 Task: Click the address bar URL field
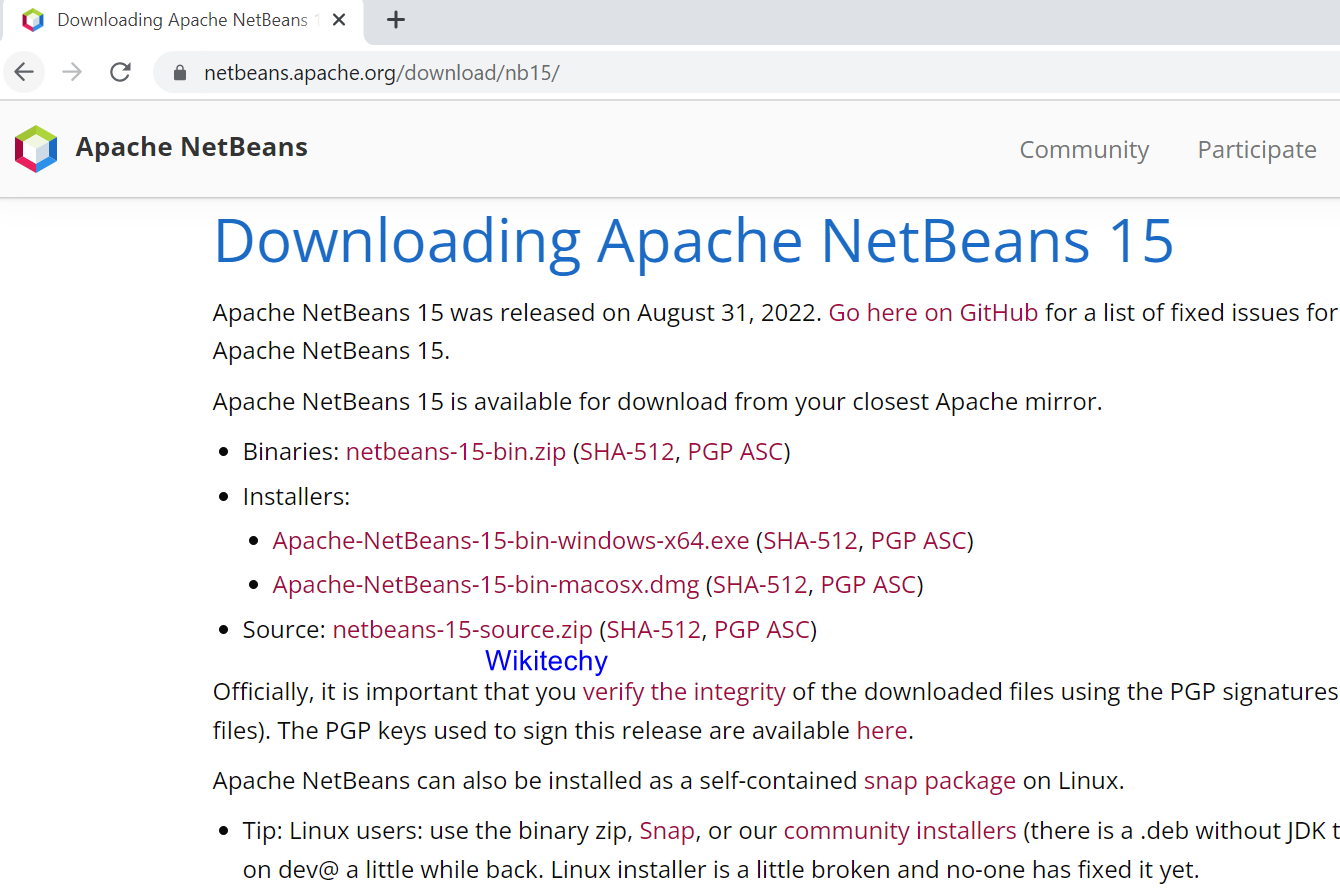(x=600, y=73)
